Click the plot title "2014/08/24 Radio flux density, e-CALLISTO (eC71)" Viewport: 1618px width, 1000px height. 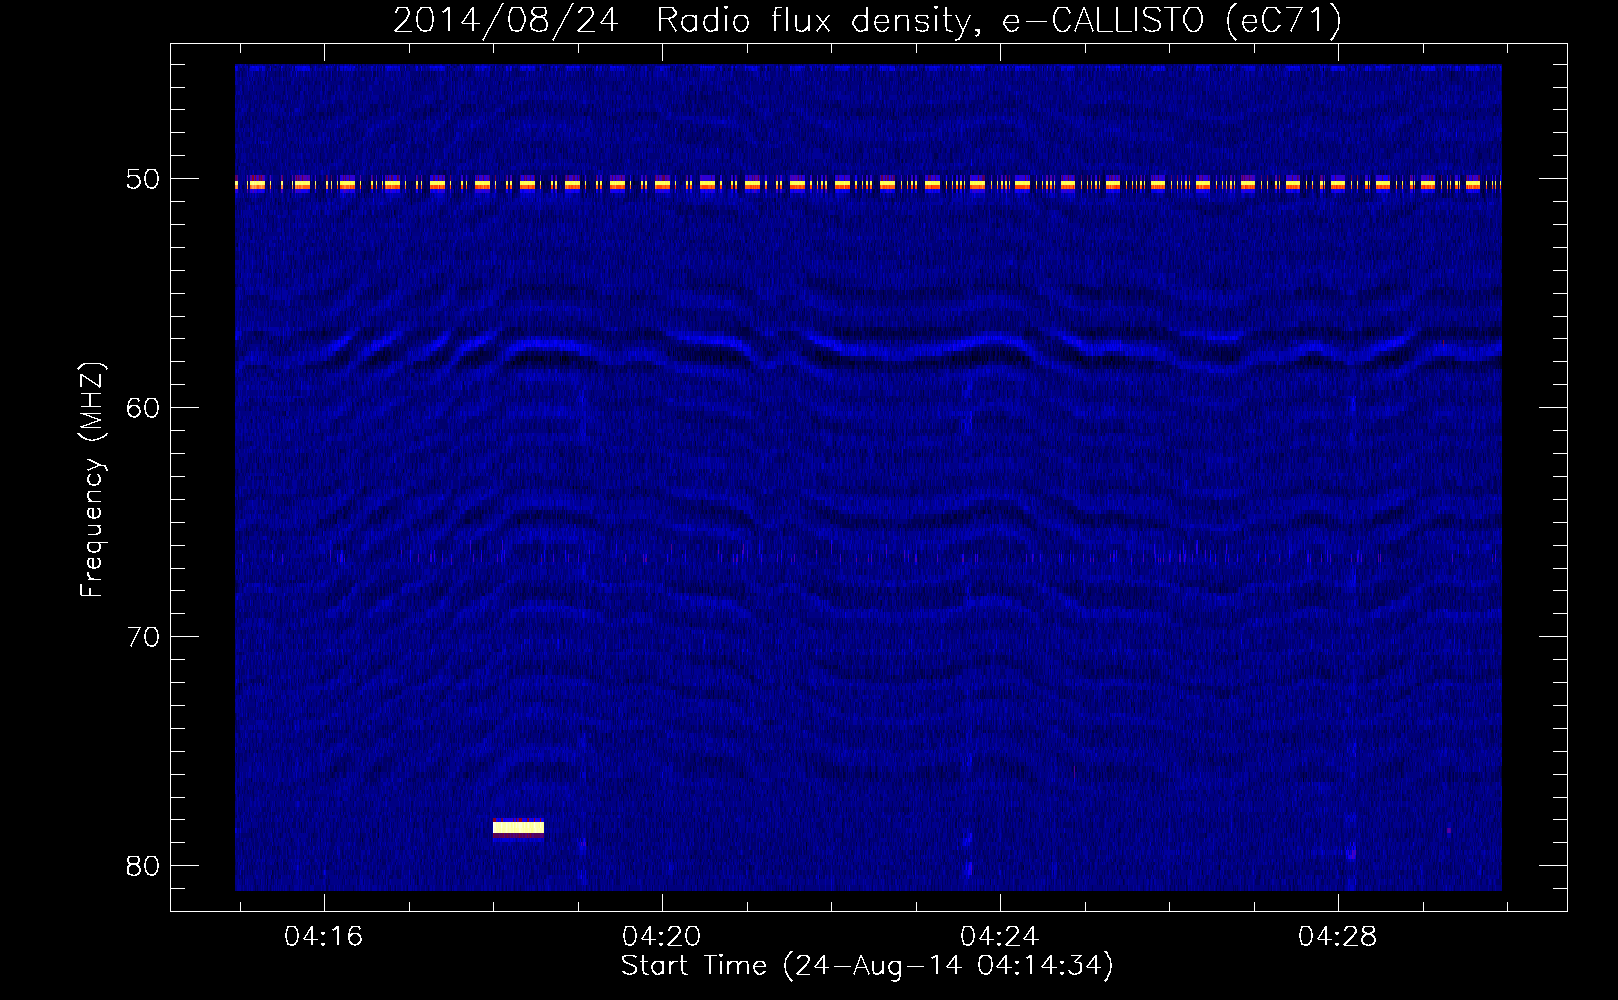867,21
